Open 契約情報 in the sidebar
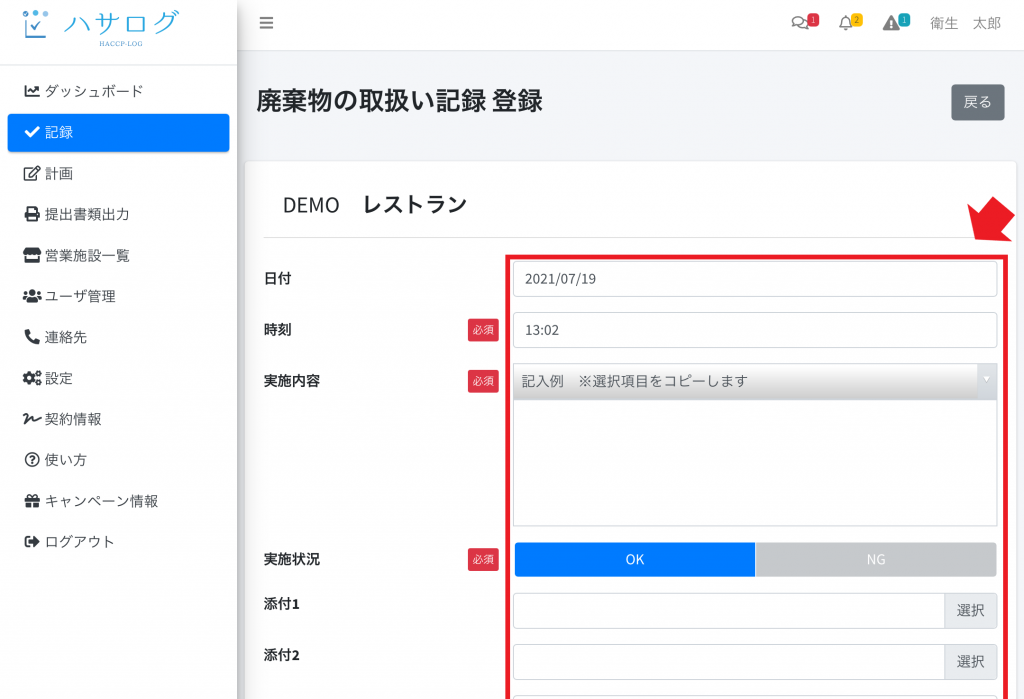Viewport: 1024px width, 699px height. [x=118, y=419]
